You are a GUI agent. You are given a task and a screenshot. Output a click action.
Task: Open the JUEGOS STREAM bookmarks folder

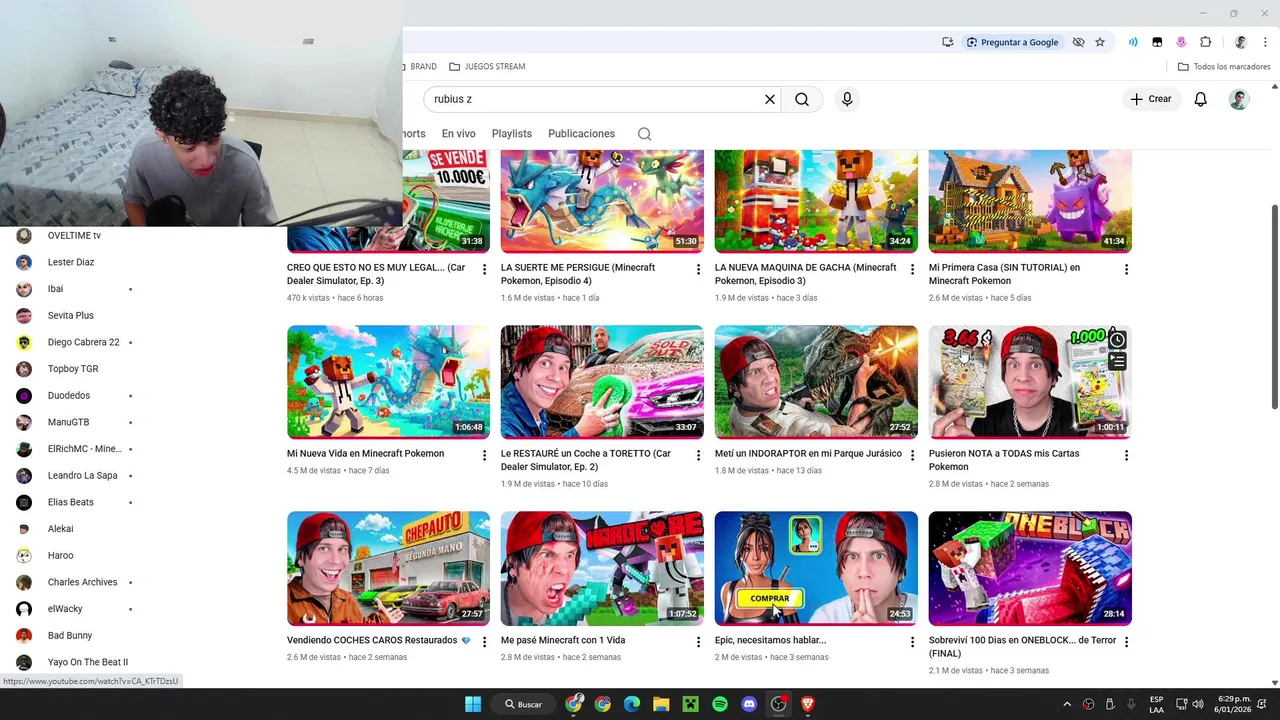pos(487,66)
